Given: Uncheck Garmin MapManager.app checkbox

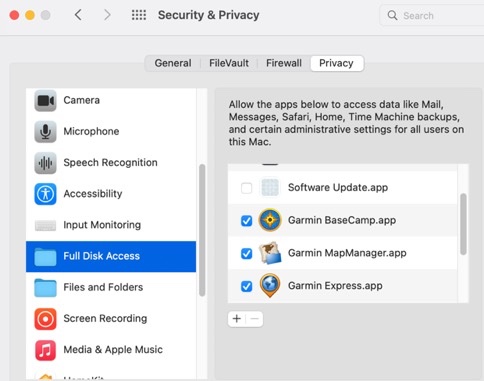Looking at the screenshot, I should pos(246,253).
